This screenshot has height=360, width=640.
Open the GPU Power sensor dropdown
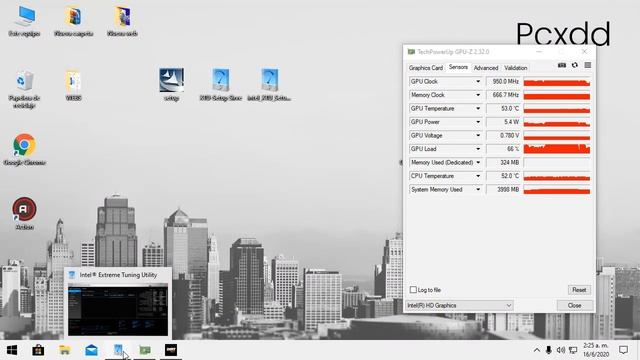pos(478,122)
